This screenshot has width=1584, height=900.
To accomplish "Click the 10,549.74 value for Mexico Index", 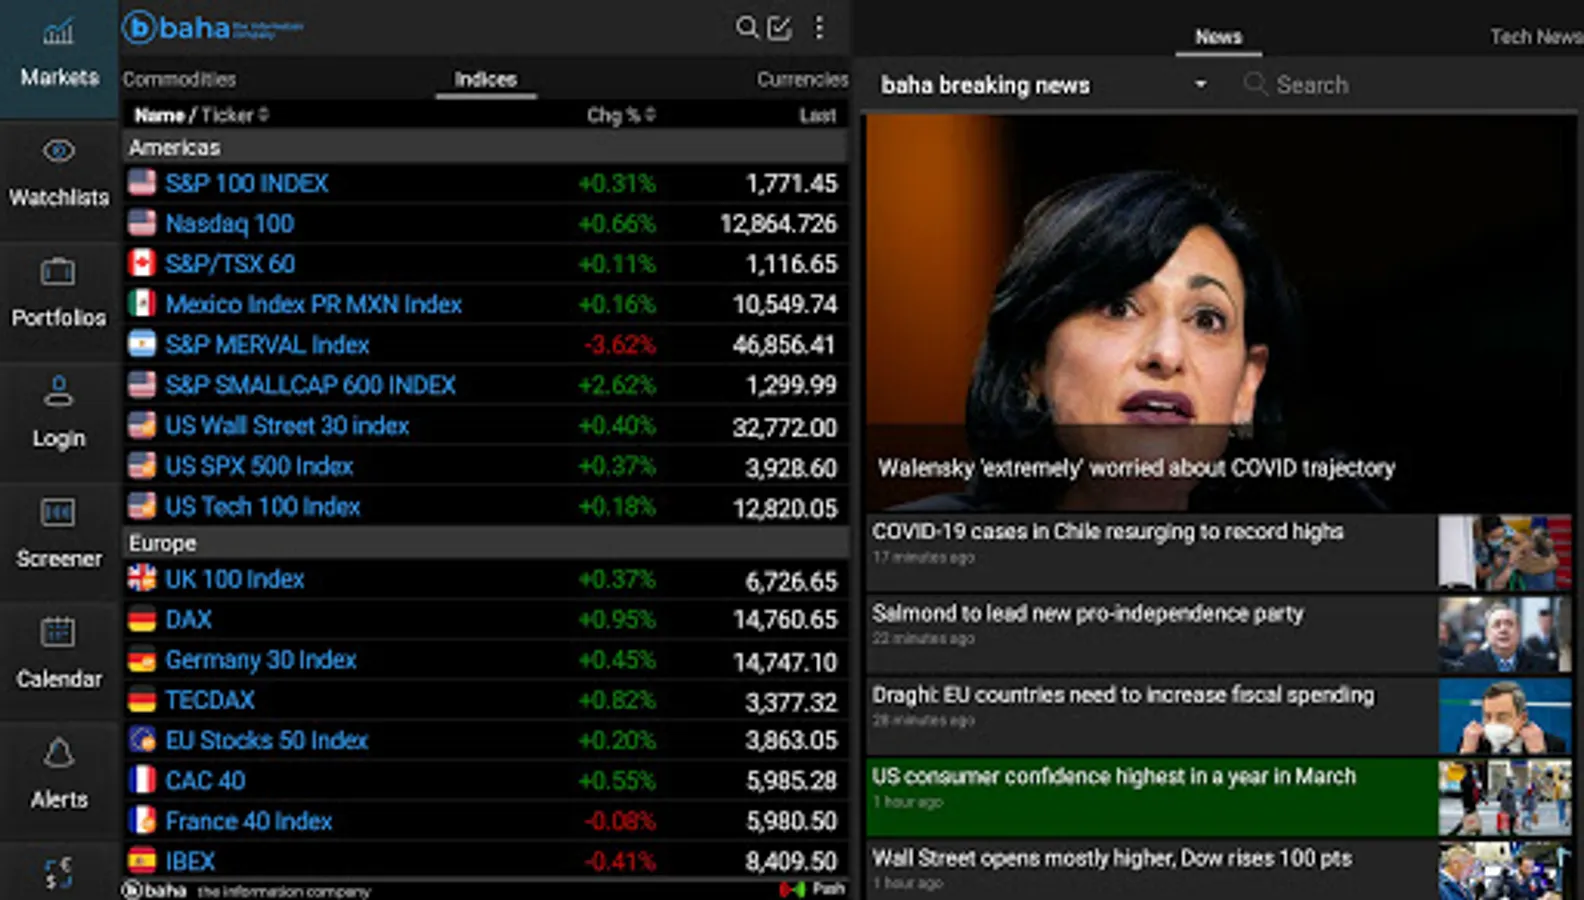I will coord(785,304).
